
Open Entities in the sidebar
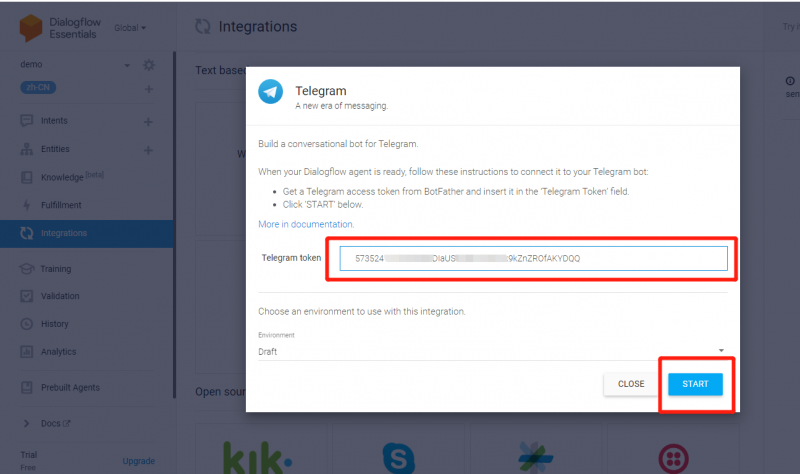55,149
